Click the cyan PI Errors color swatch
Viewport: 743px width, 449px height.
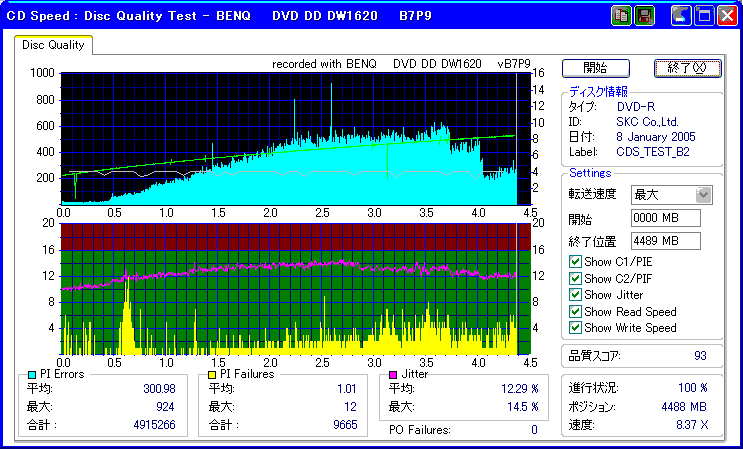(32, 375)
